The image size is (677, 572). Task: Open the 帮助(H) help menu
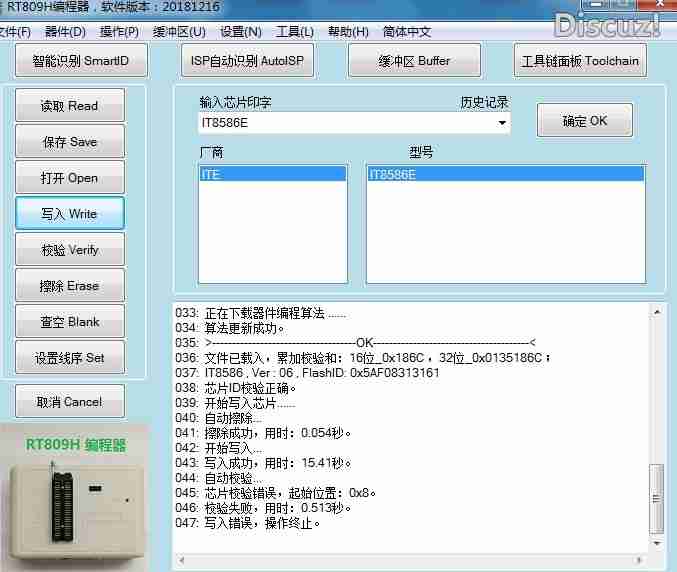(x=348, y=32)
